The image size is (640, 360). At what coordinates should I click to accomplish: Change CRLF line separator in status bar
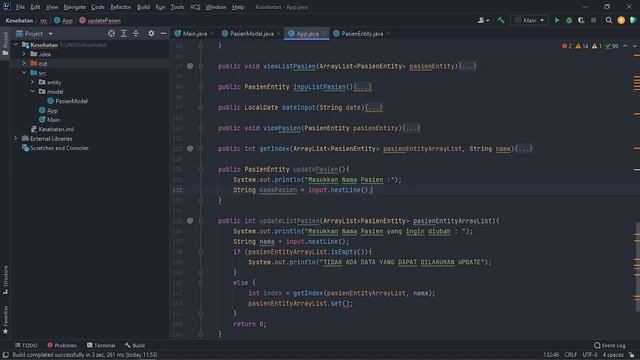coord(571,355)
